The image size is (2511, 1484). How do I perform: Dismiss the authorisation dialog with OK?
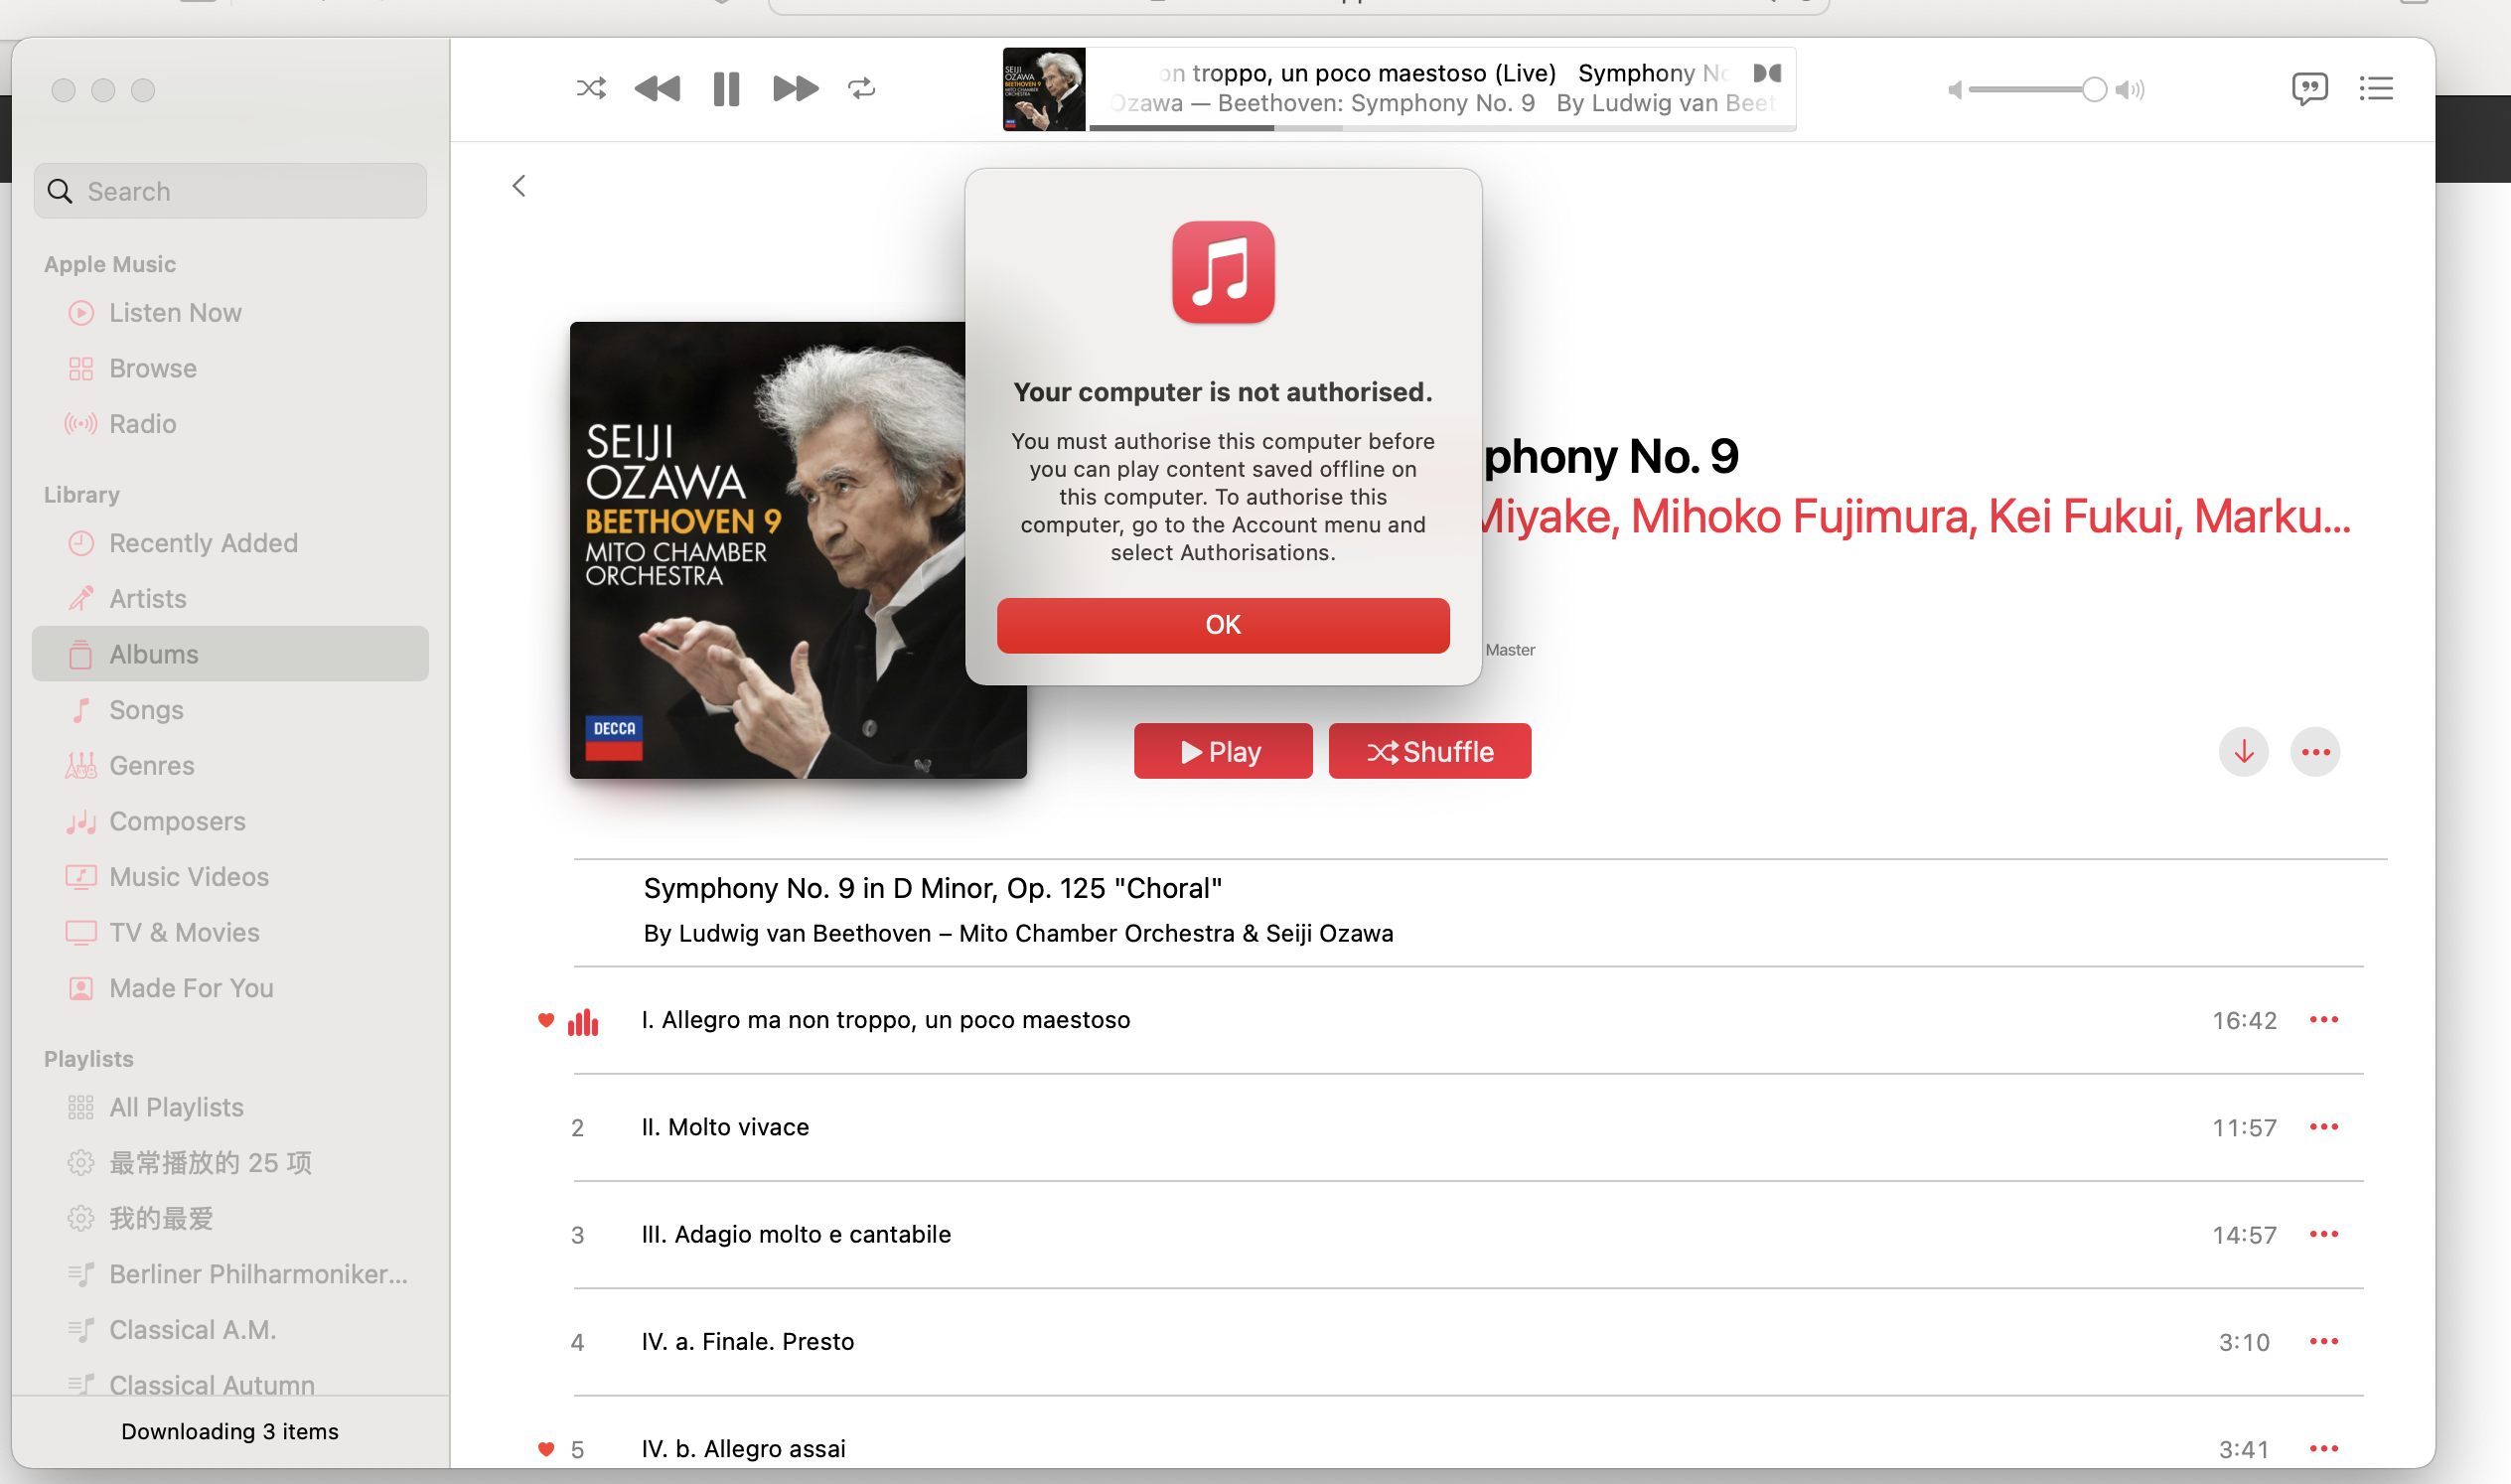tap(1223, 625)
